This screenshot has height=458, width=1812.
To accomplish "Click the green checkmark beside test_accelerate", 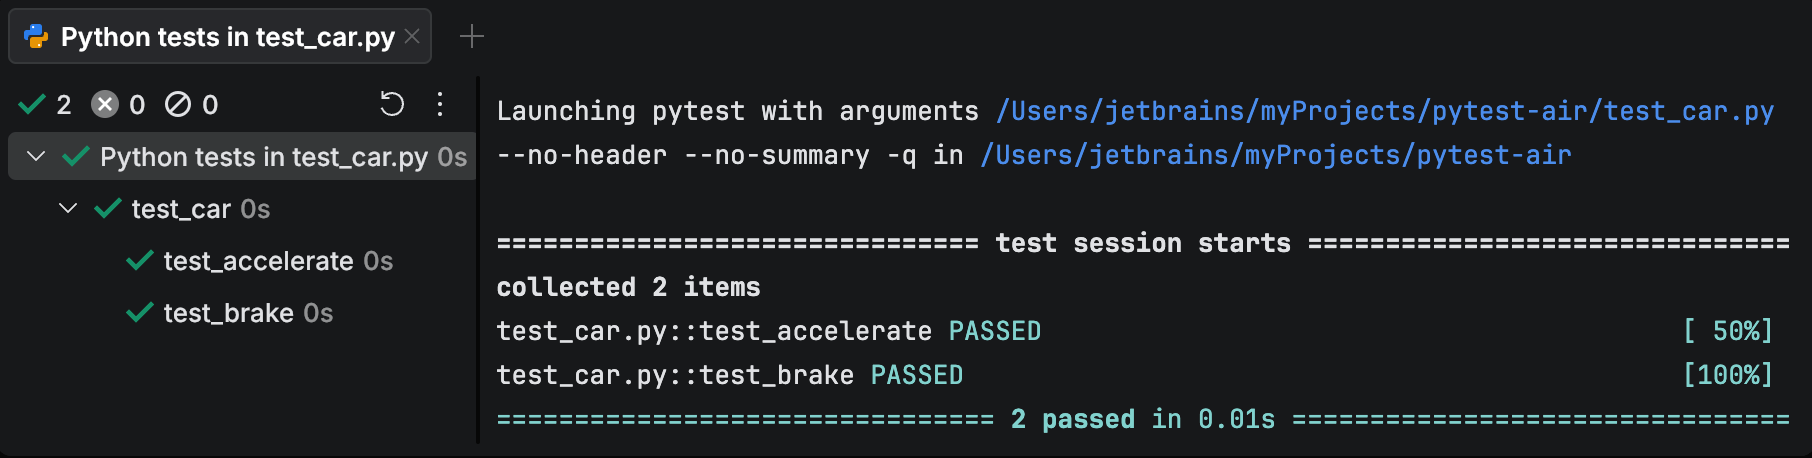I will tap(140, 261).
